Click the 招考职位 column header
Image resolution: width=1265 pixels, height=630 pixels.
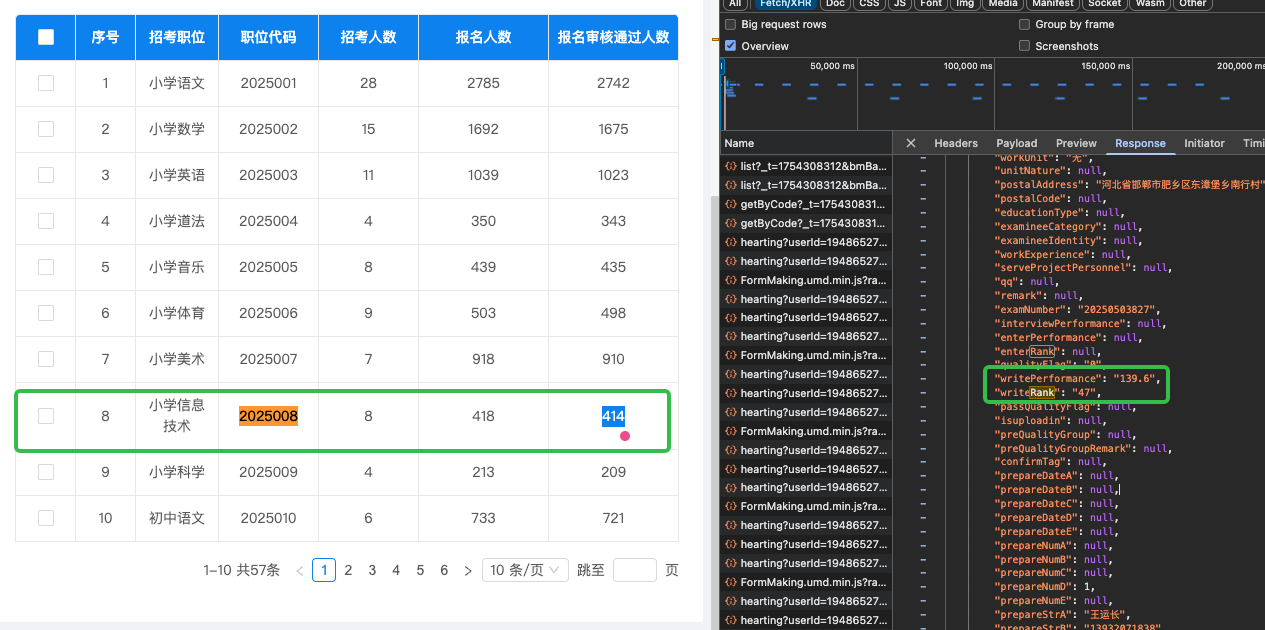click(x=177, y=38)
